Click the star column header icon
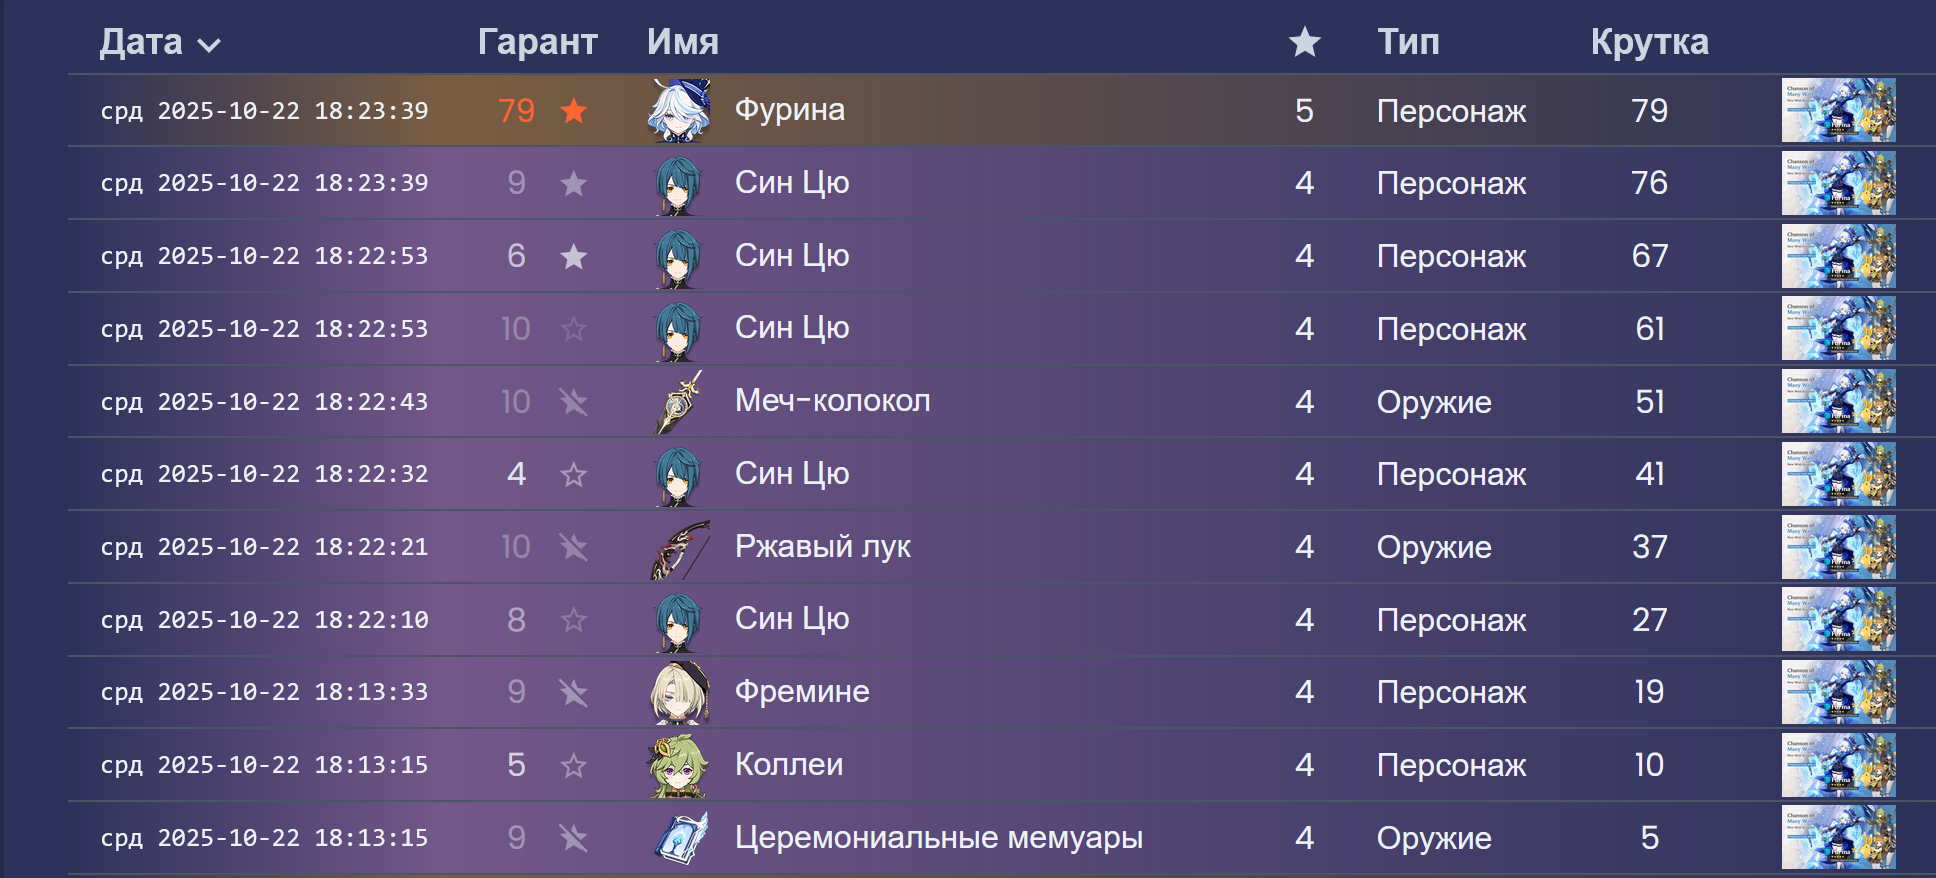This screenshot has width=1936, height=878. pyautogui.click(x=1304, y=42)
